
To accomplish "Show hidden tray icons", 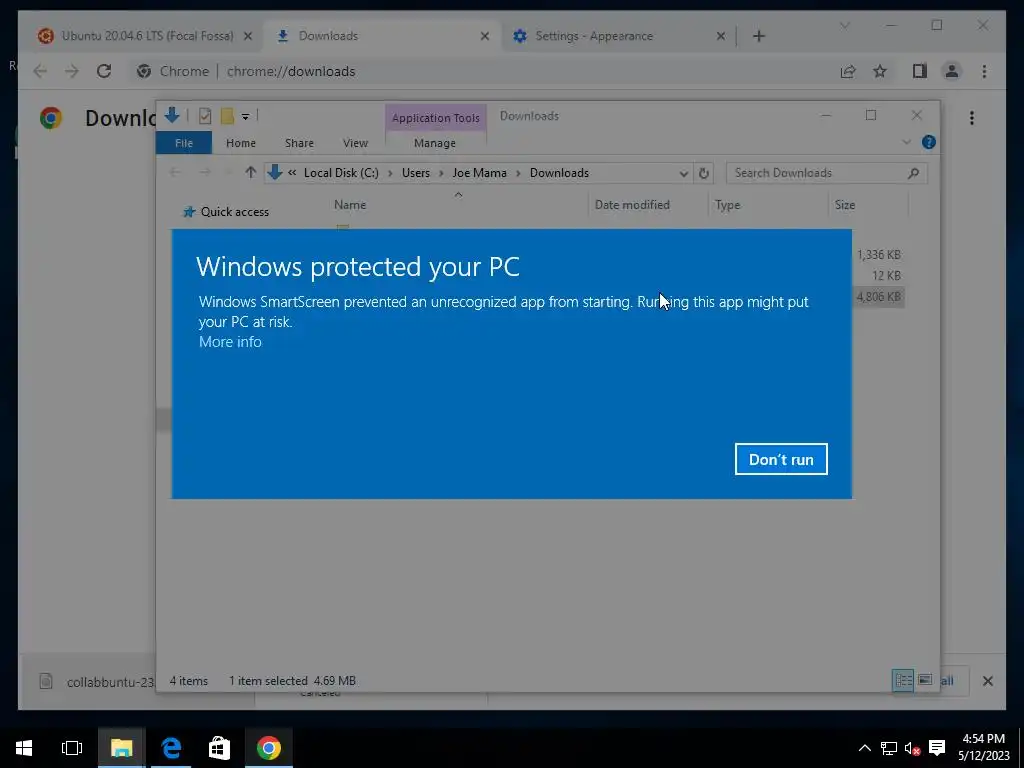I will (x=864, y=748).
